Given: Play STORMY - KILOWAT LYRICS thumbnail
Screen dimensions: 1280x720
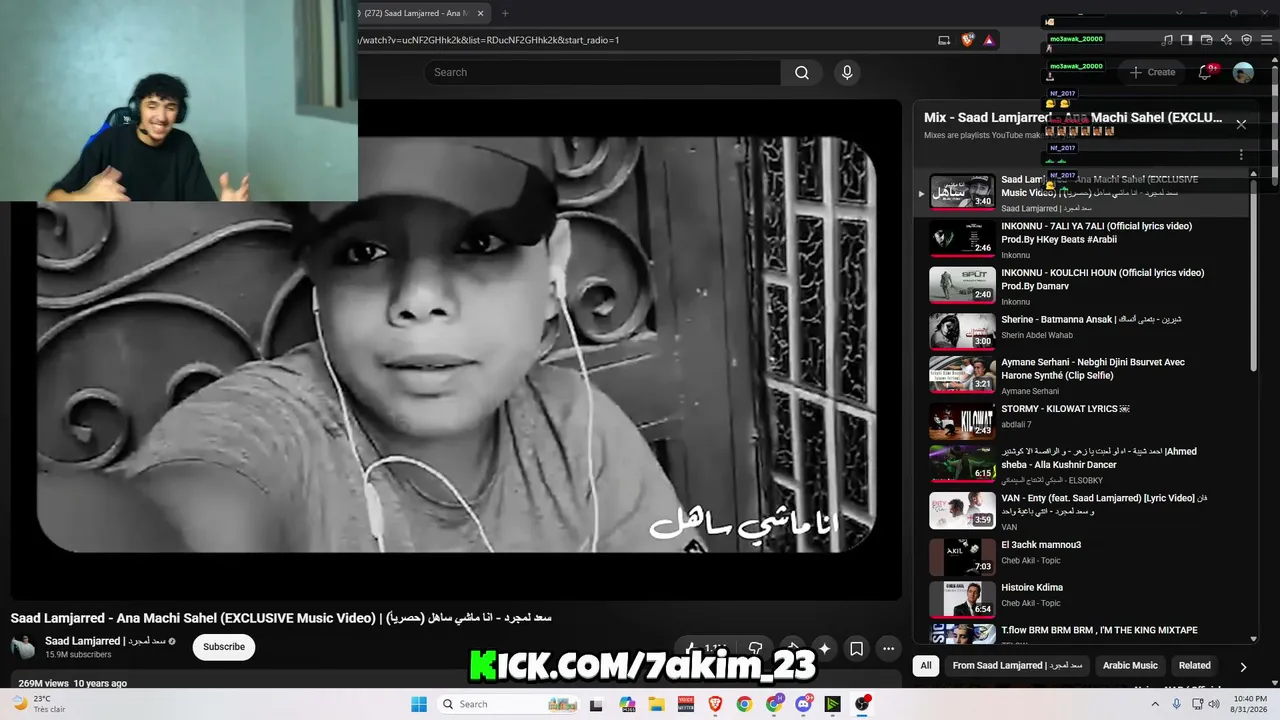Looking at the screenshot, I should coord(962,421).
